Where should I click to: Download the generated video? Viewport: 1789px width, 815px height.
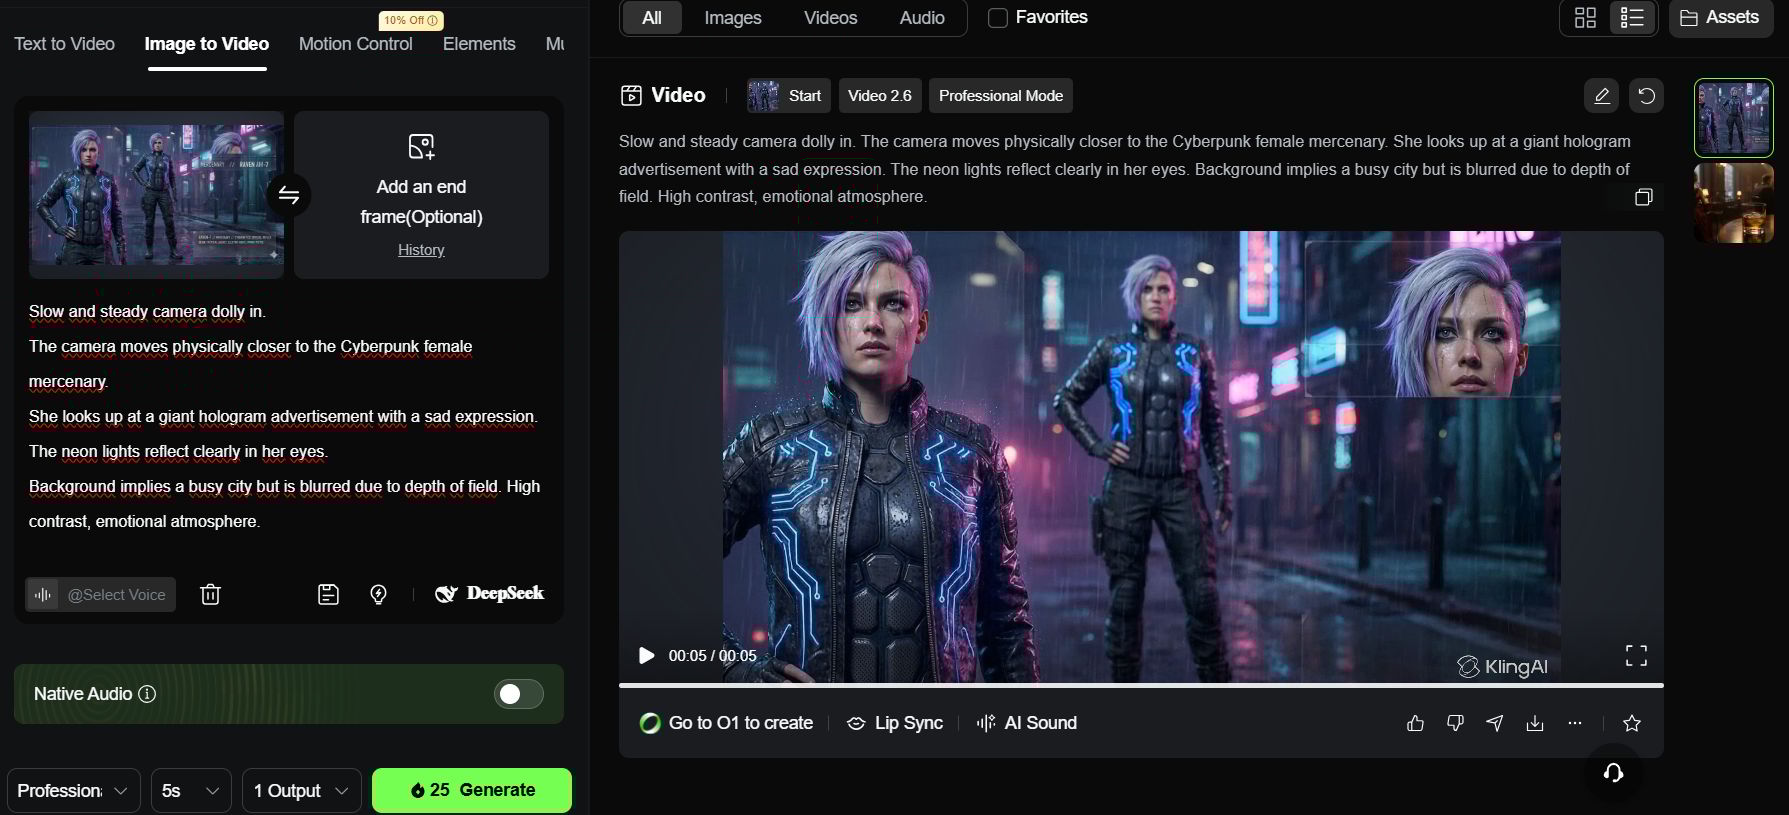point(1535,723)
